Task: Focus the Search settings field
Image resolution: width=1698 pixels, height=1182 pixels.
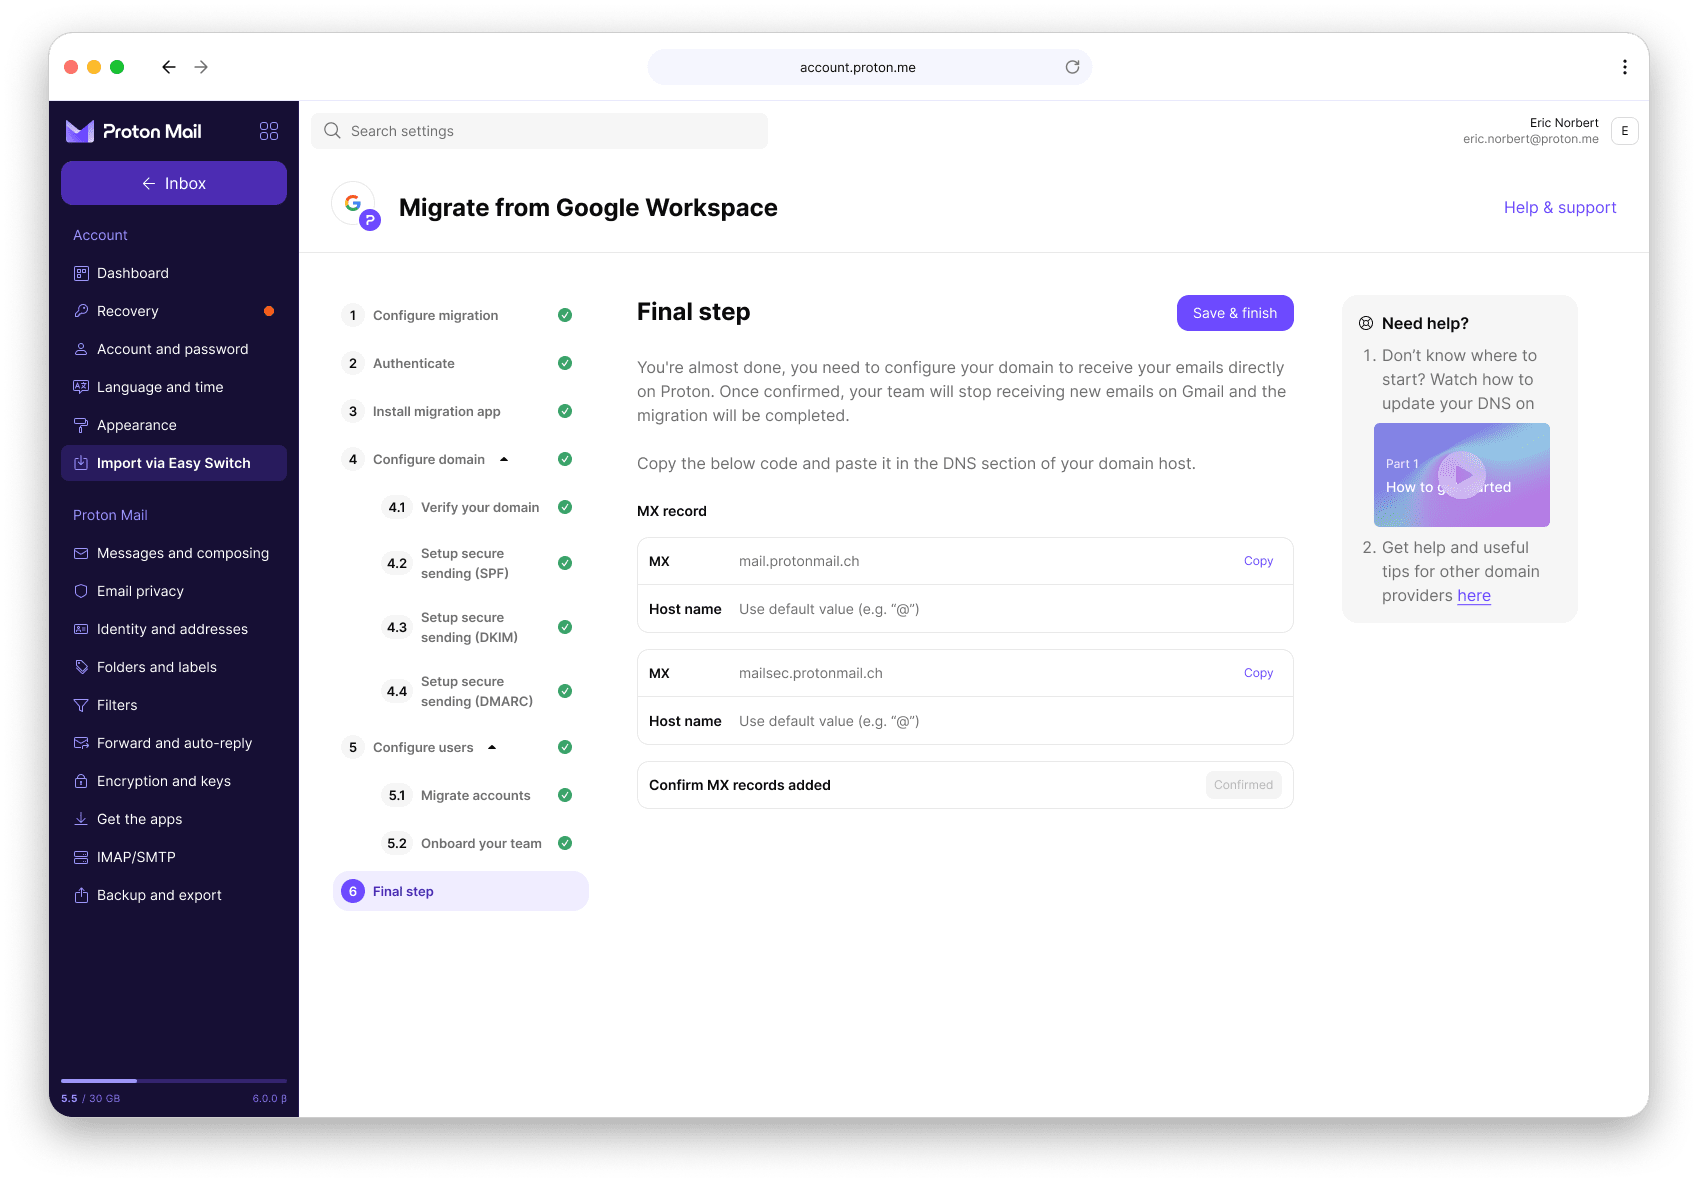Action: pos(540,131)
